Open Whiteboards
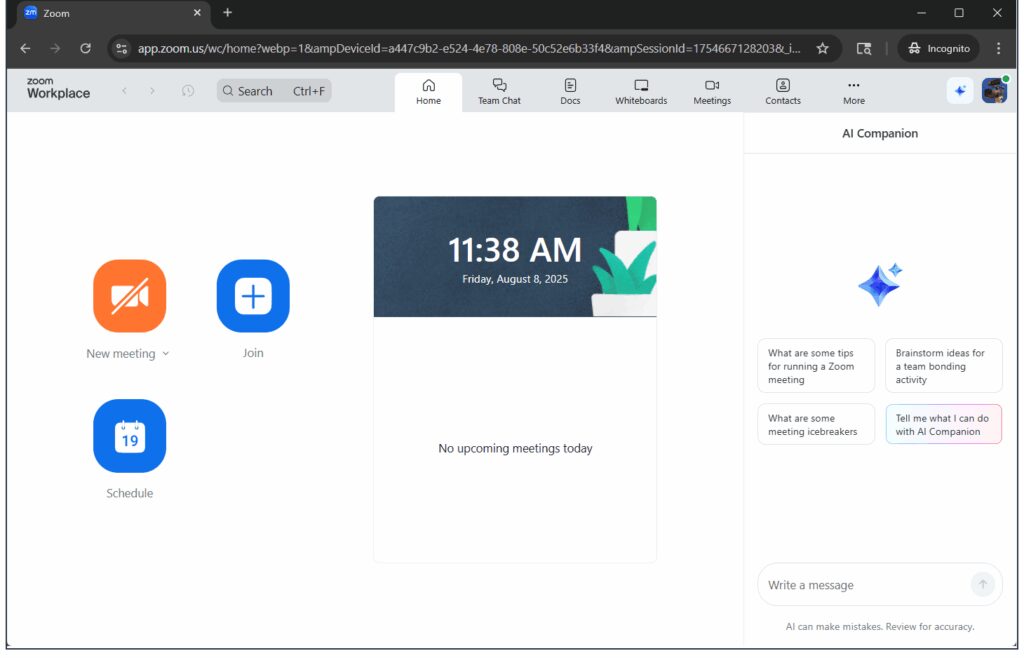Viewport: 1024px width, 658px height. pos(640,91)
